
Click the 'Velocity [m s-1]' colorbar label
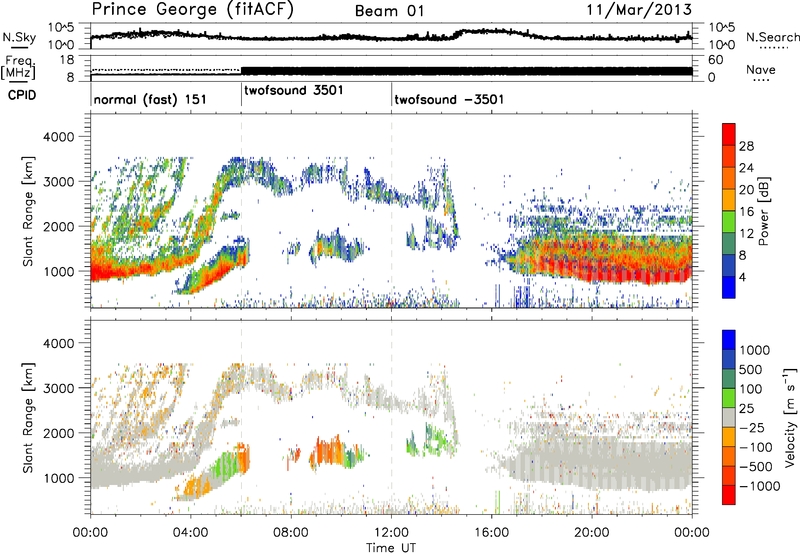point(790,417)
